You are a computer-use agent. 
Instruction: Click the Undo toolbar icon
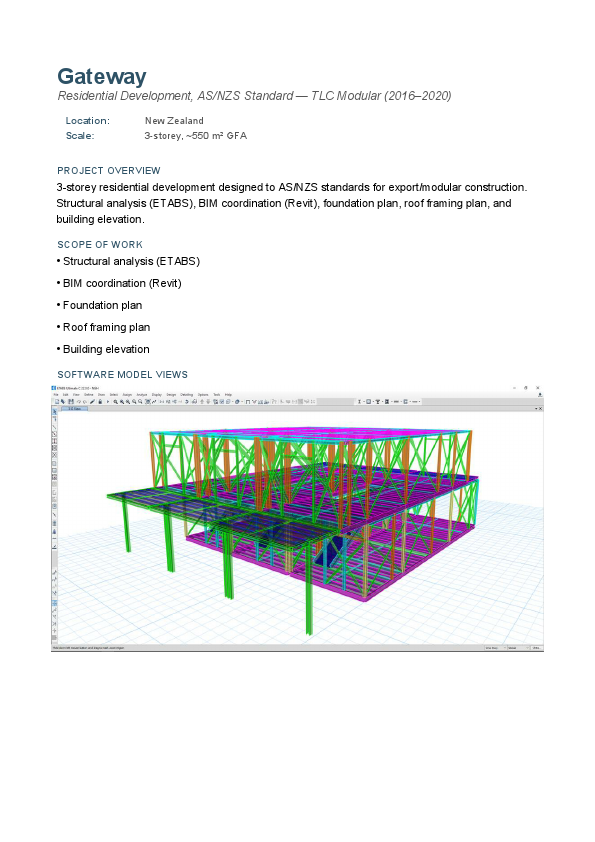click(x=78, y=401)
